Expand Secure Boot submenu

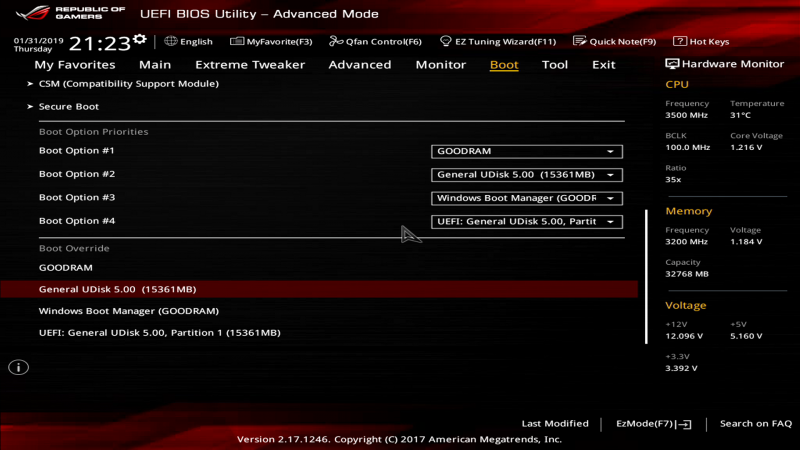tap(68, 107)
